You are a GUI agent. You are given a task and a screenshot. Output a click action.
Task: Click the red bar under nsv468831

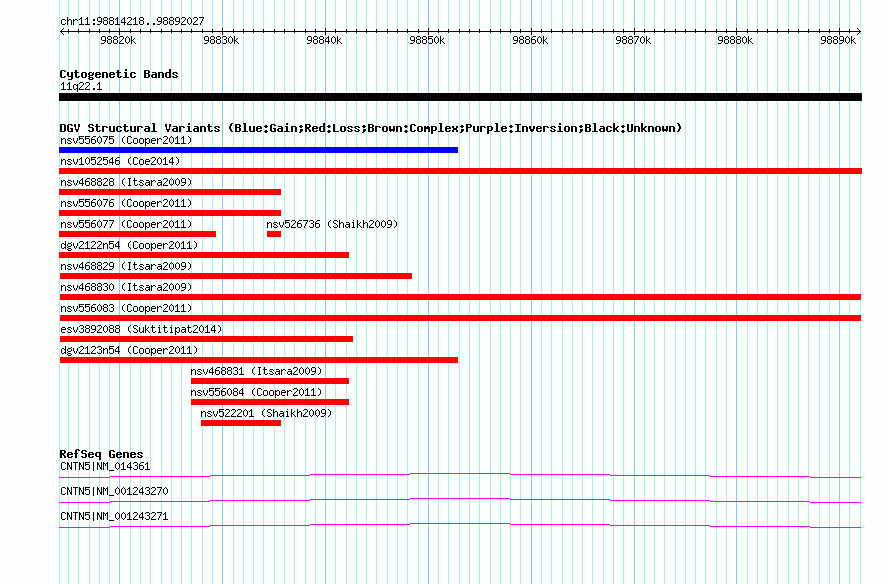click(x=270, y=381)
